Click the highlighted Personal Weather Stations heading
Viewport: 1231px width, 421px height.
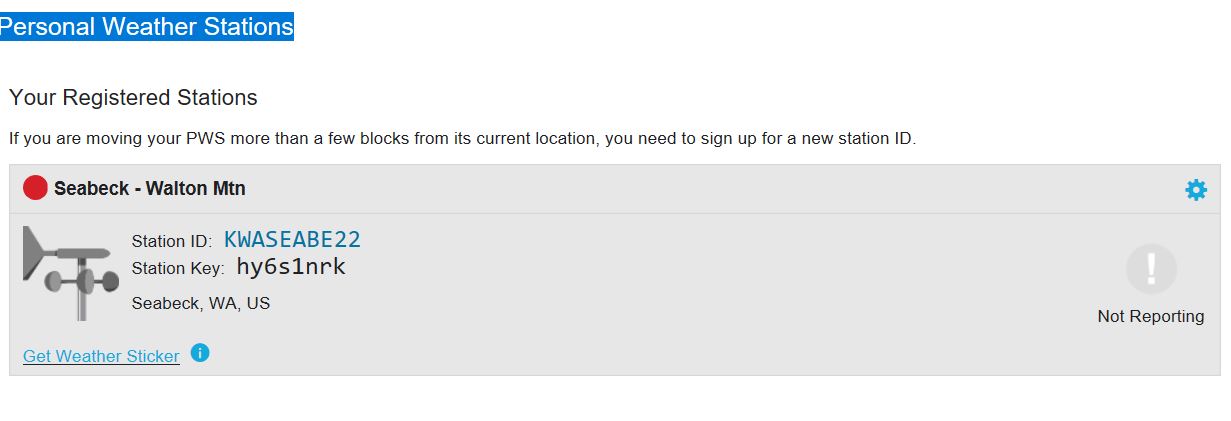click(x=147, y=27)
